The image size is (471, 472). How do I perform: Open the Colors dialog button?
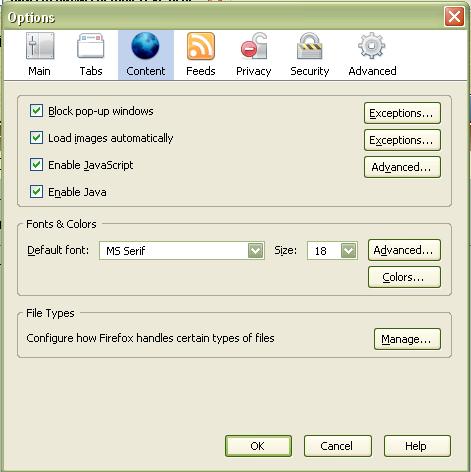tap(404, 277)
